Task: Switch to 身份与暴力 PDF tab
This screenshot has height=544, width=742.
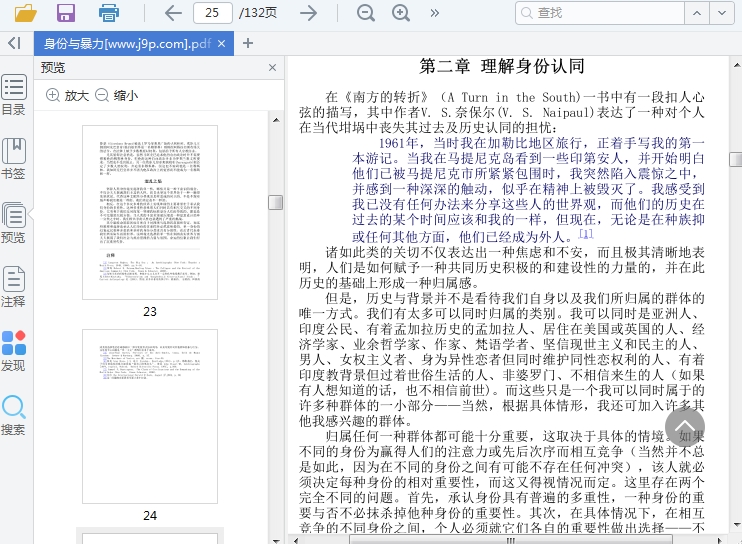Action: [126, 44]
